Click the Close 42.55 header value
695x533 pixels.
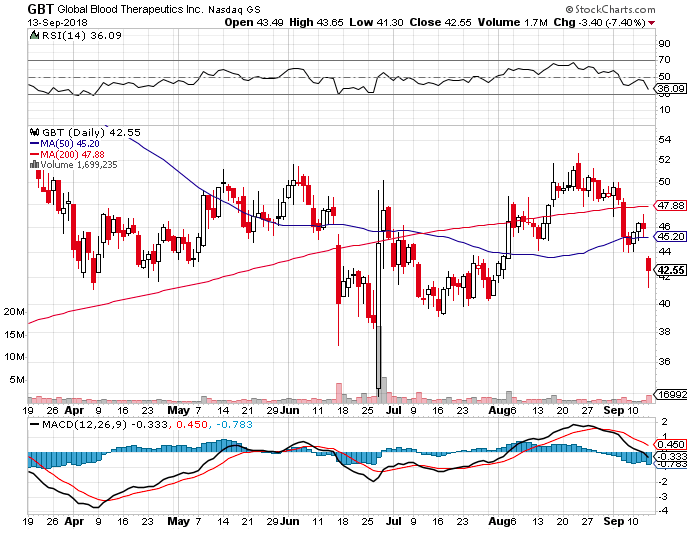point(440,22)
